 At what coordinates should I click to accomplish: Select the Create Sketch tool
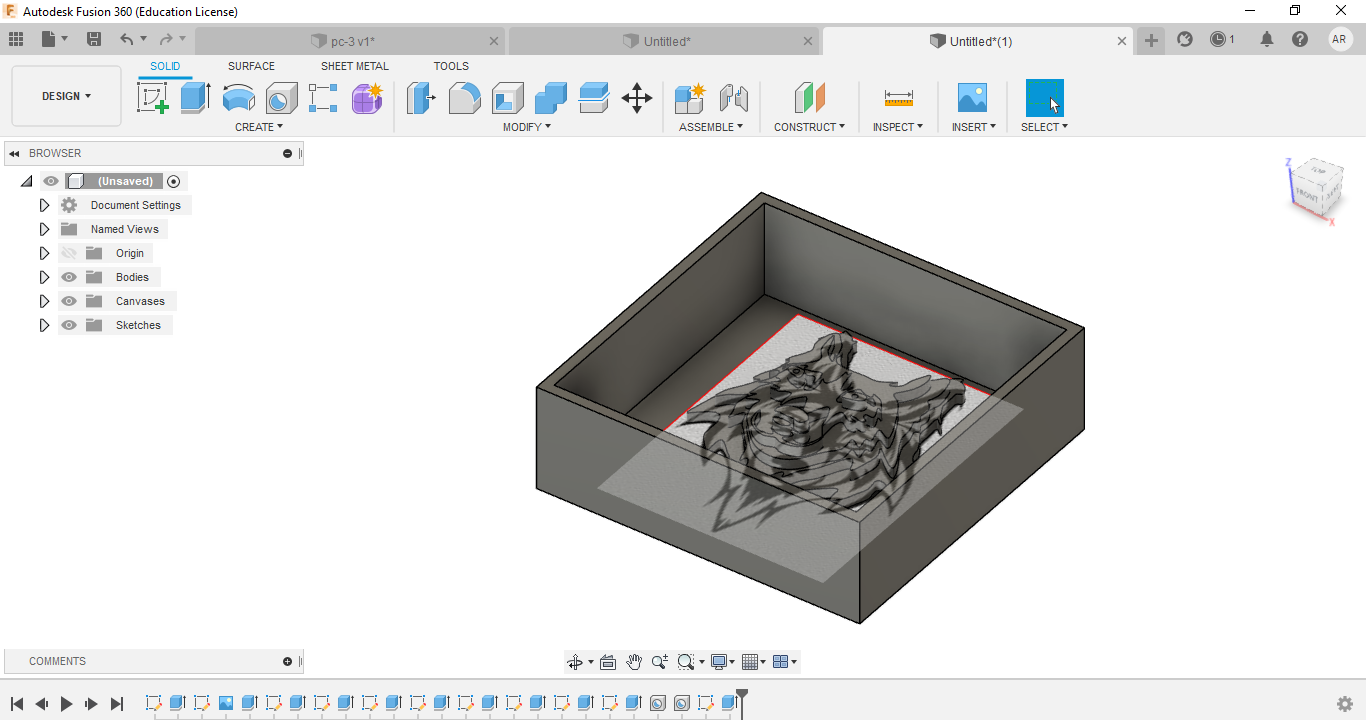[152, 98]
